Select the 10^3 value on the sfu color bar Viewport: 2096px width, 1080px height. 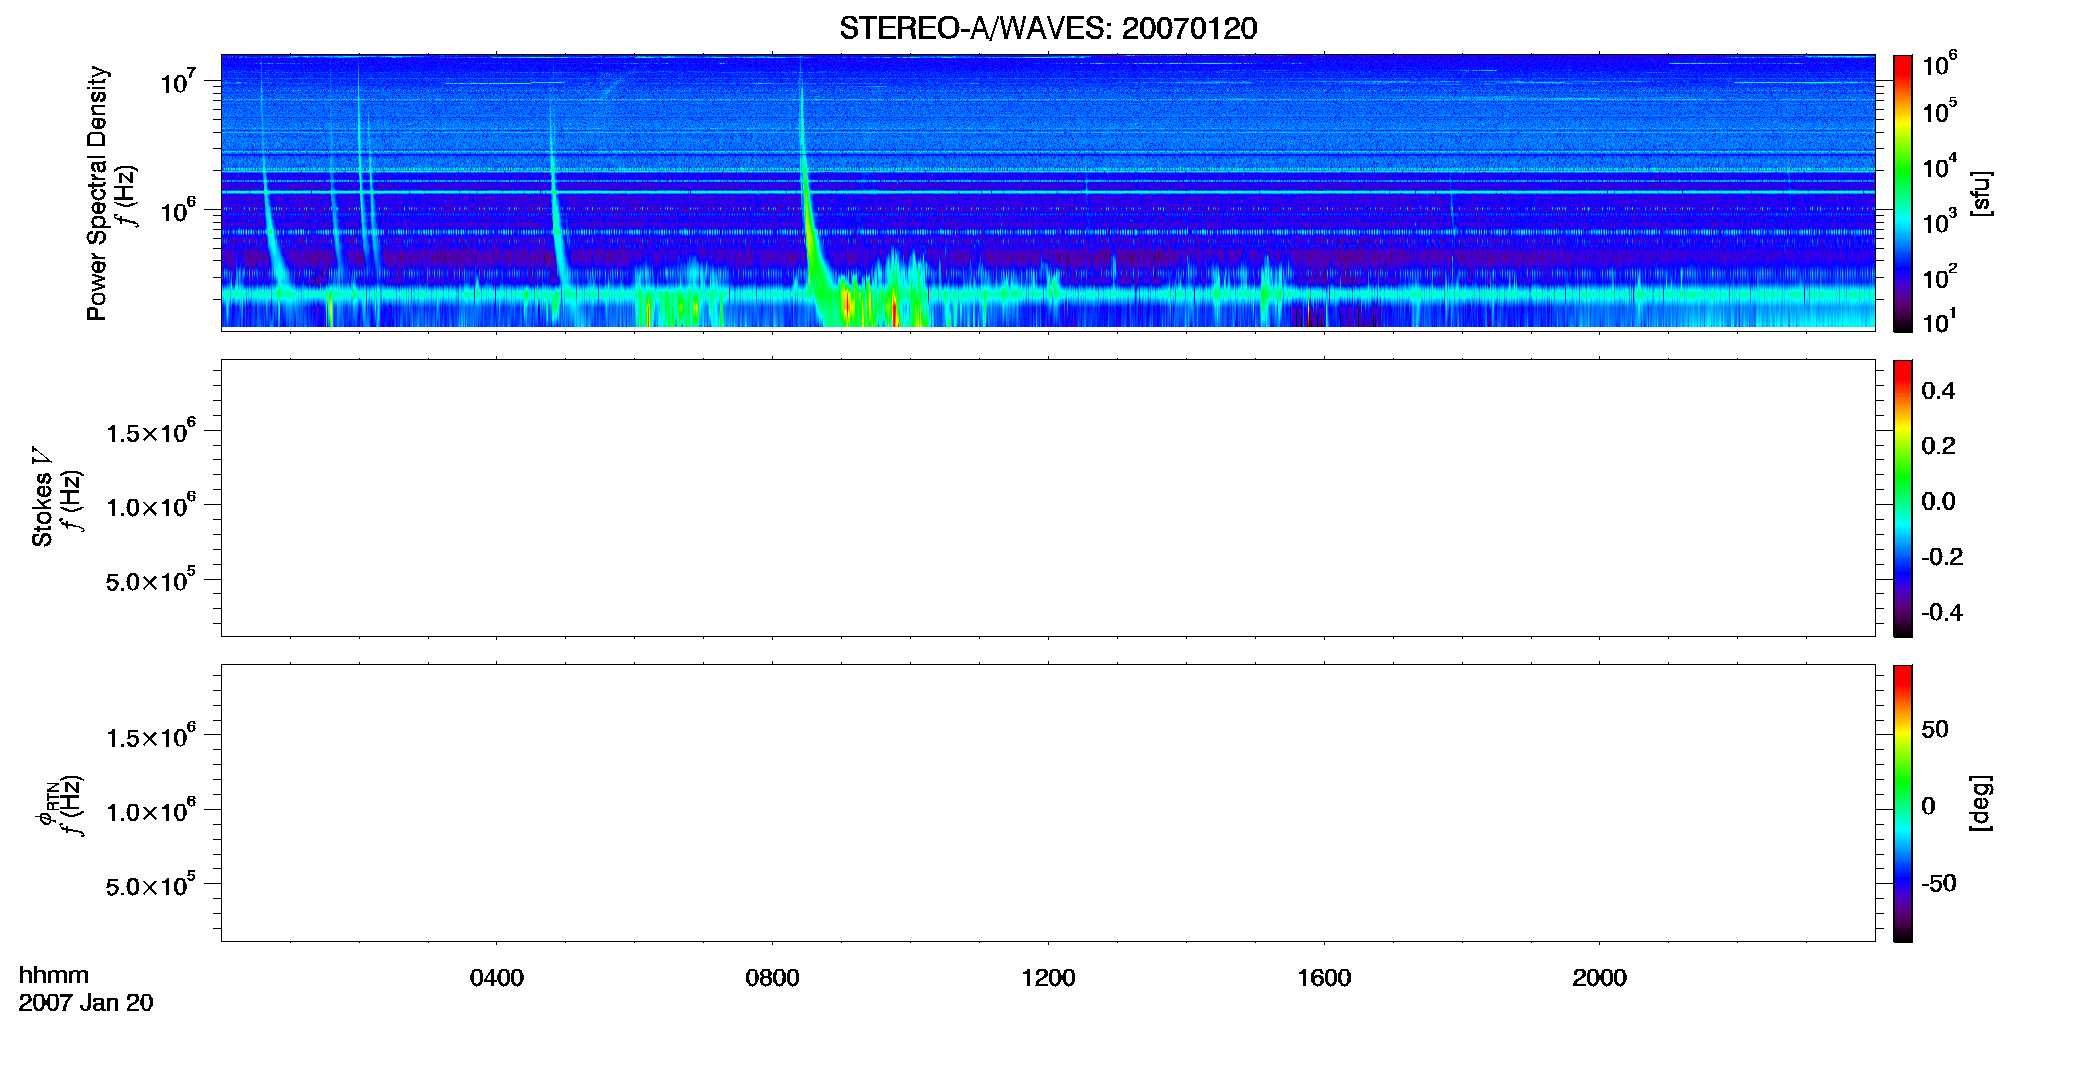pyautogui.click(x=1940, y=221)
